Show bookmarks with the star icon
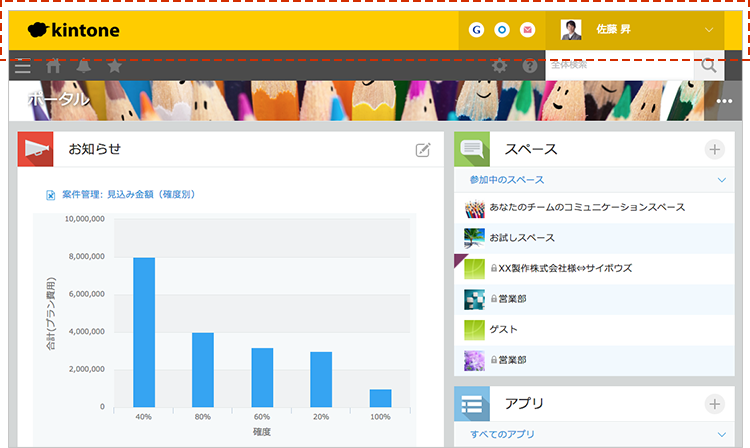 tap(114, 67)
